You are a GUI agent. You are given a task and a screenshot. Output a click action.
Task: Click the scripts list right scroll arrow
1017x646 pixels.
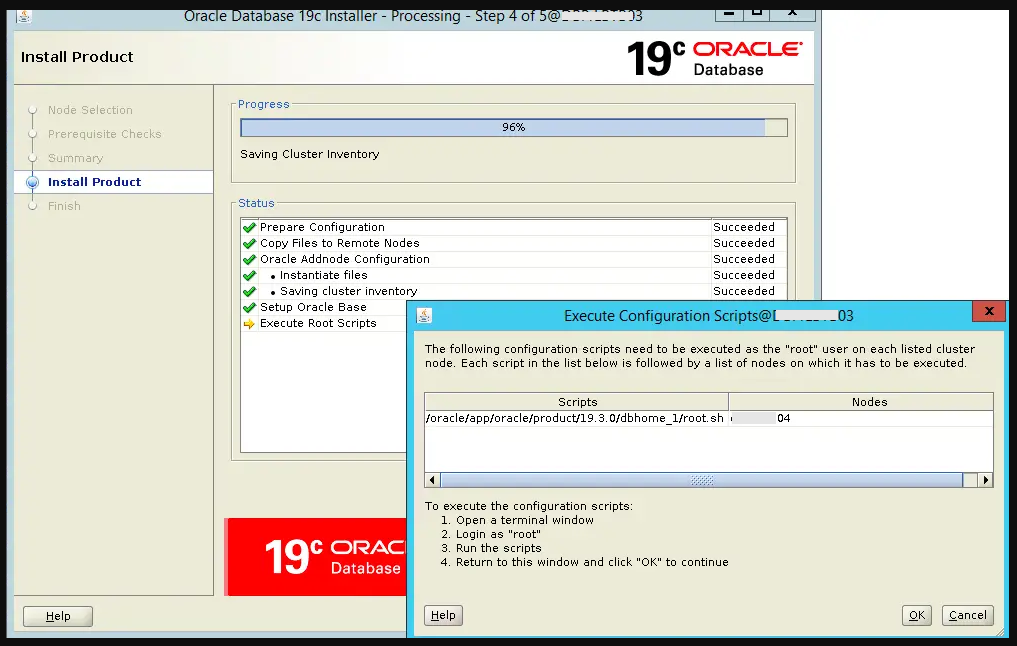(986, 480)
